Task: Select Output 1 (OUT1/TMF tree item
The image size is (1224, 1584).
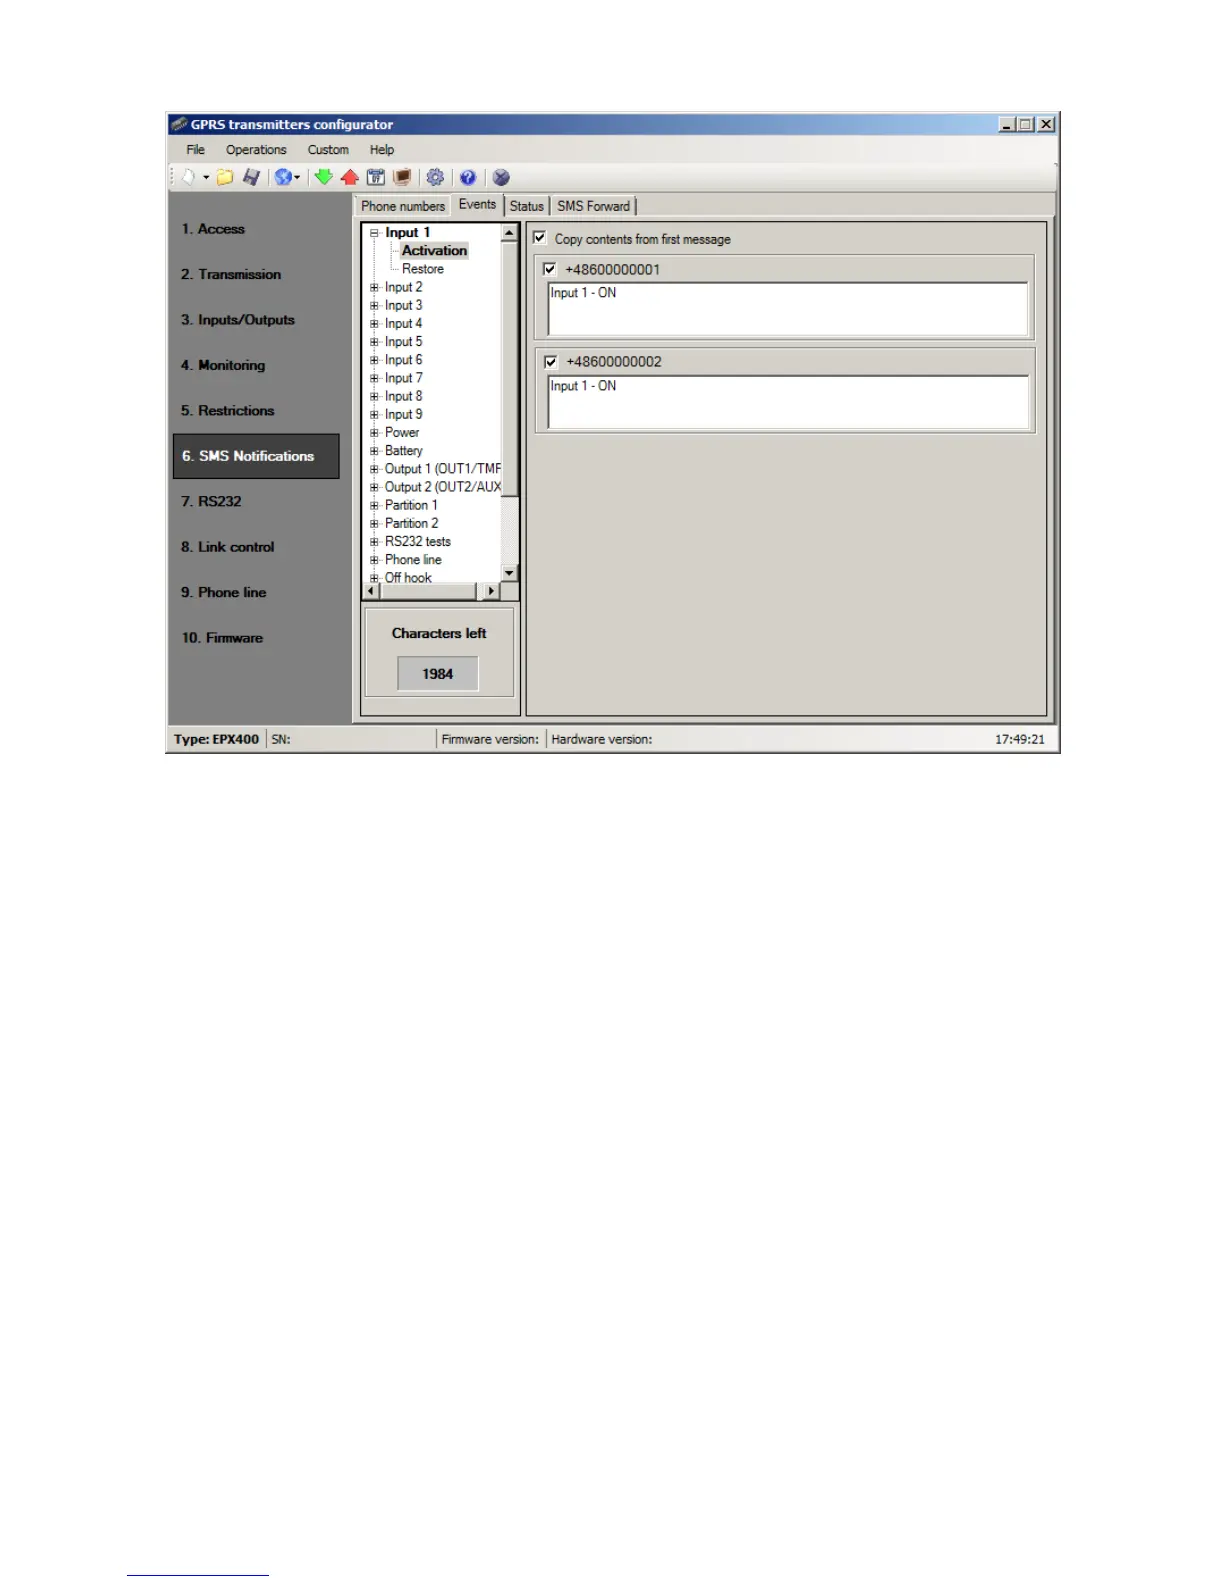Action: [443, 469]
